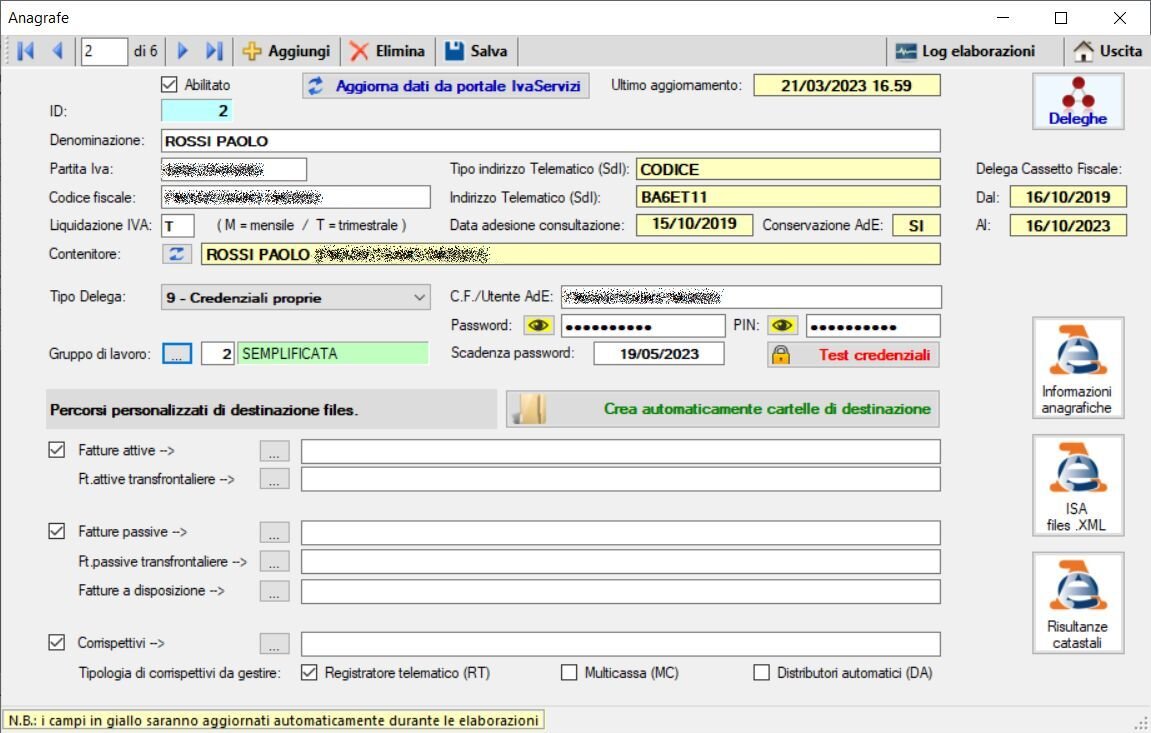This screenshot has width=1151, height=733.
Task: Jump to the last record
Action: (x=214, y=51)
